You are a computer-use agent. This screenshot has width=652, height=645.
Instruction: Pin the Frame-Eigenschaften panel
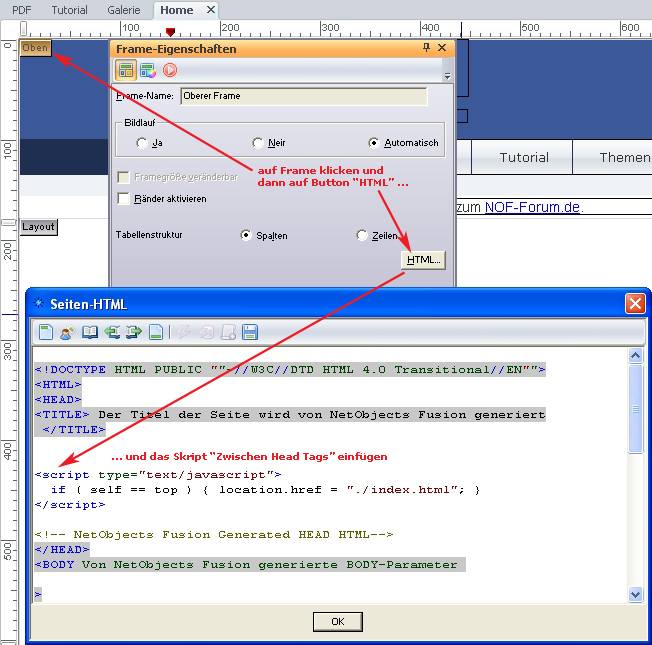coord(427,47)
